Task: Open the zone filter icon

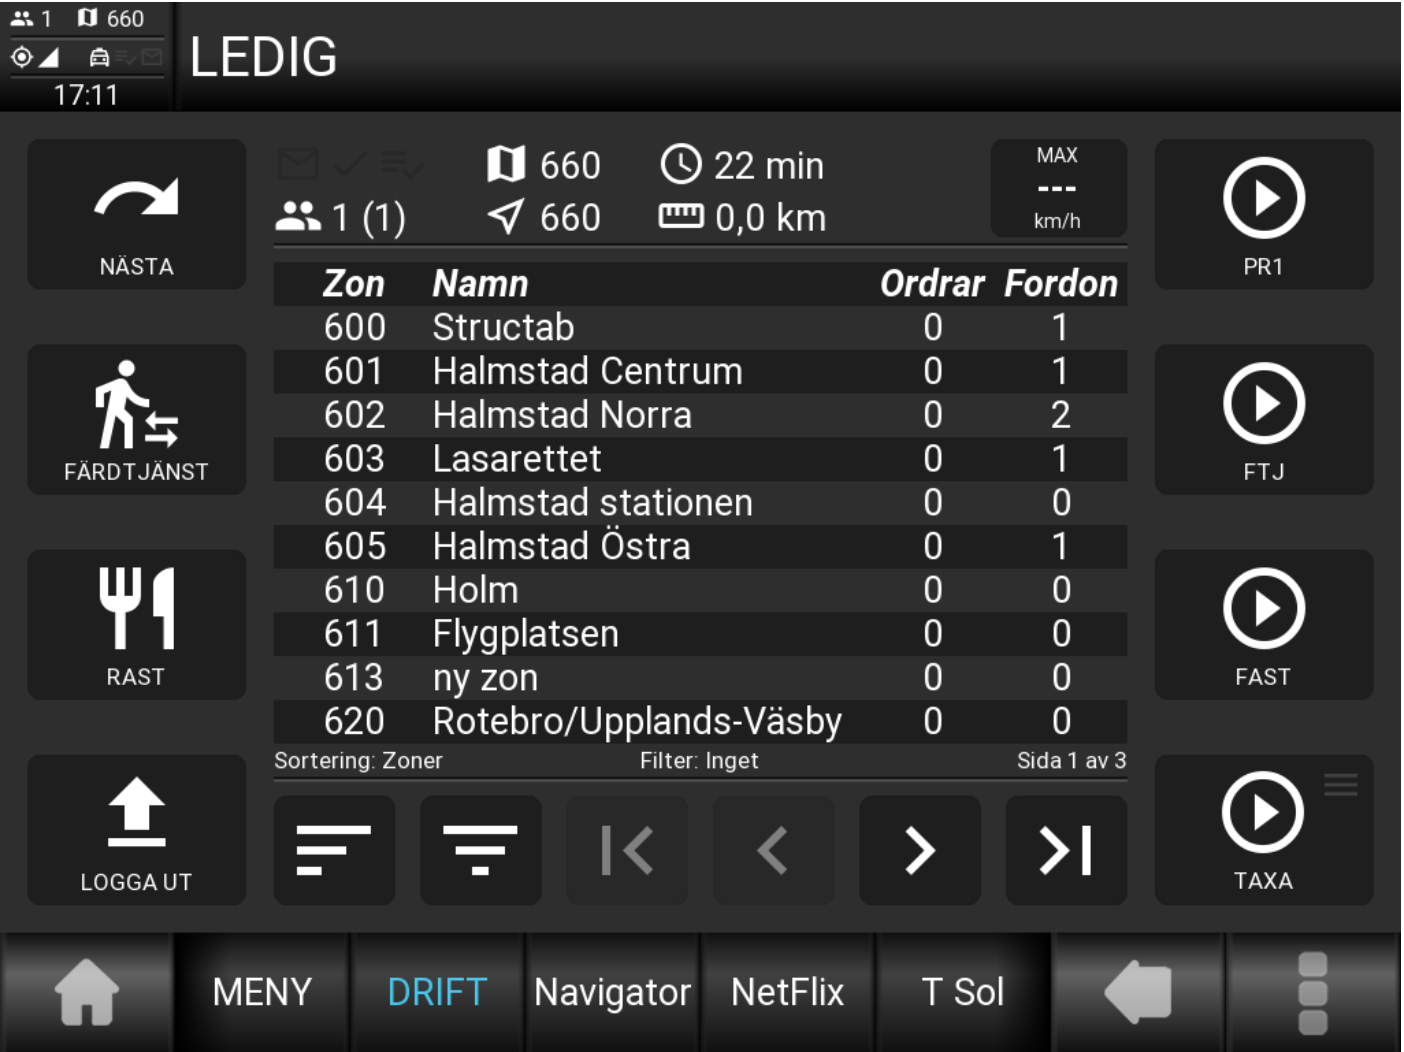Action: tap(480, 850)
